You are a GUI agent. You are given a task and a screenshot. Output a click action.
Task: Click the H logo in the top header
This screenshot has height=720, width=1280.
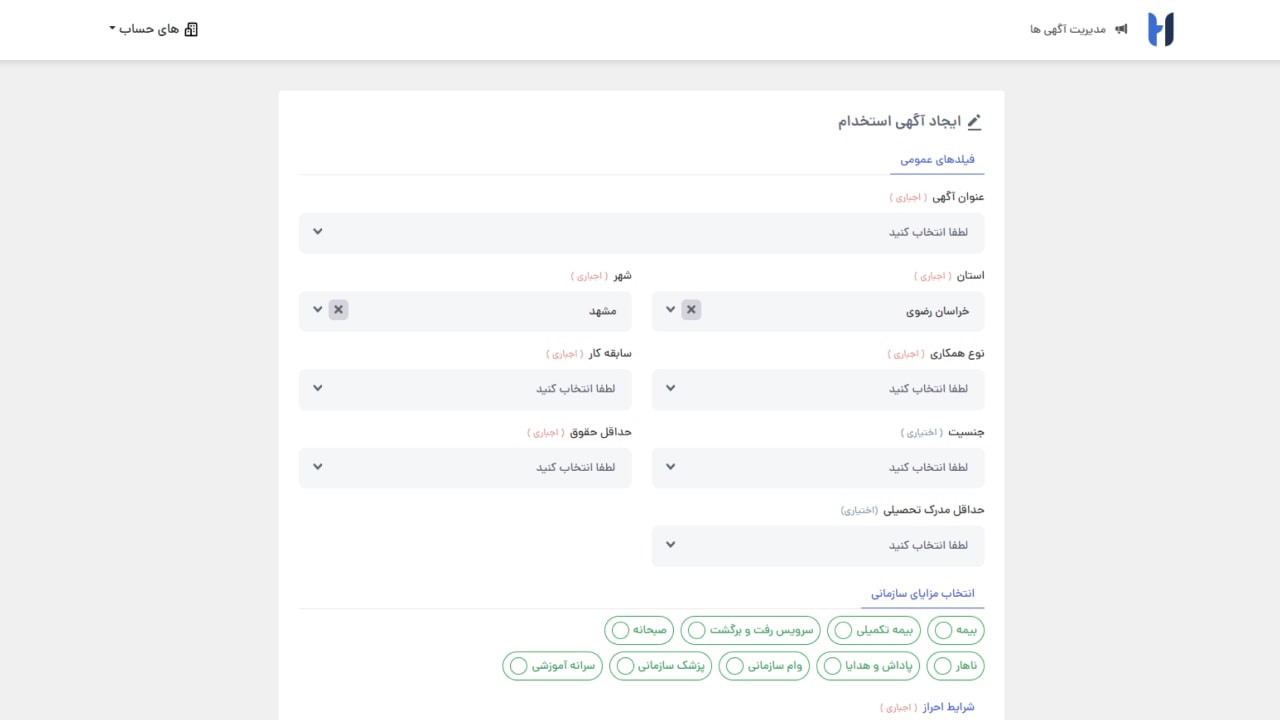(1160, 29)
